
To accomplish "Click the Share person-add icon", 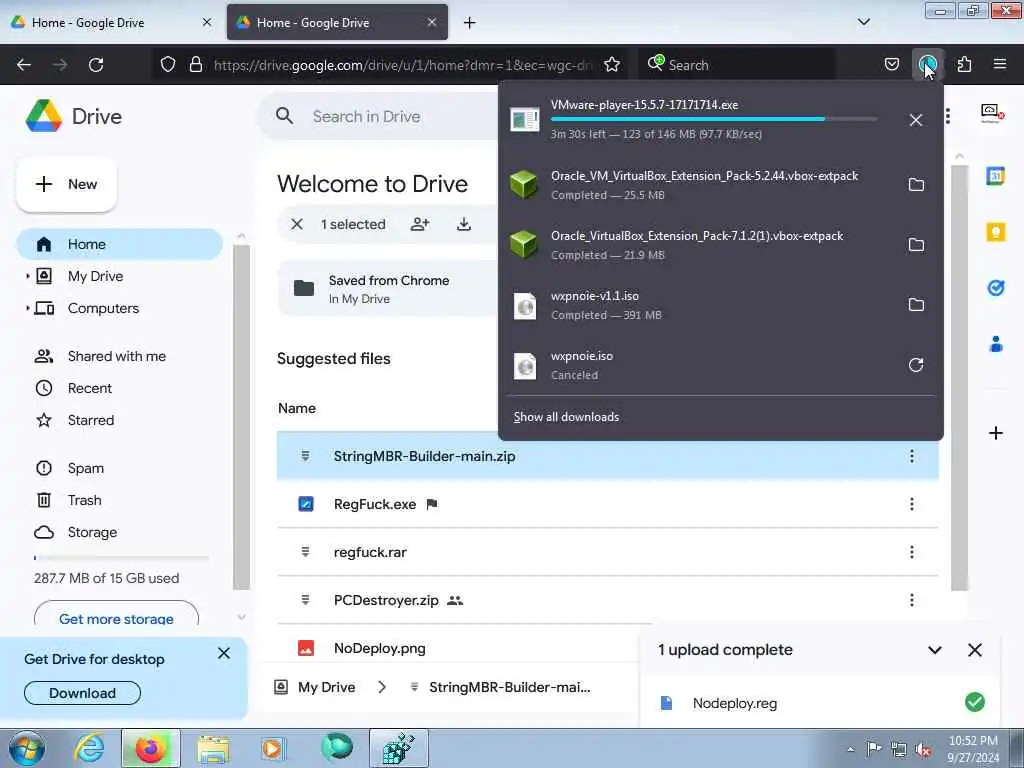I will point(419,225).
